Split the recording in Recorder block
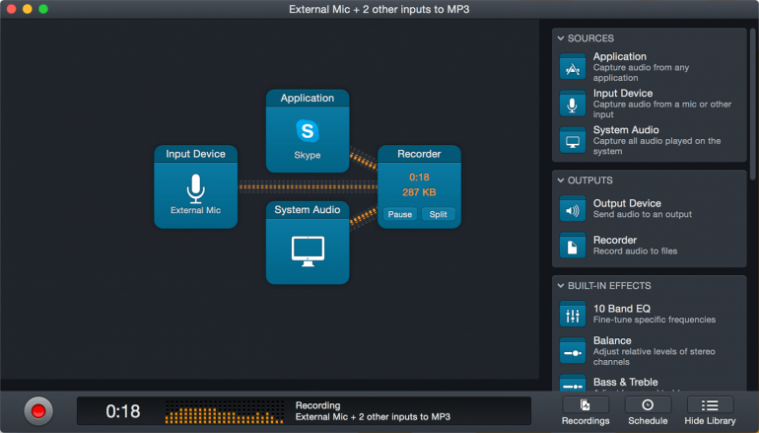Screen dimensions: 759x433 [438, 214]
